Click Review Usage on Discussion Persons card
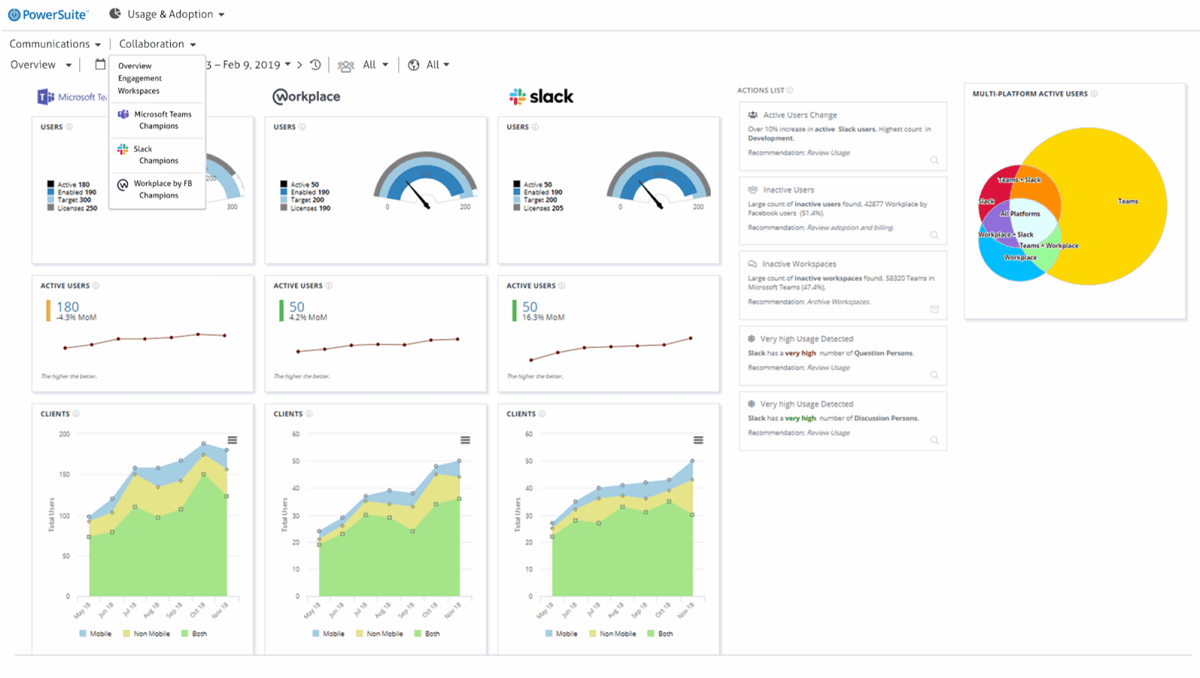This screenshot has width=1200, height=678. pyautogui.click(x=828, y=433)
